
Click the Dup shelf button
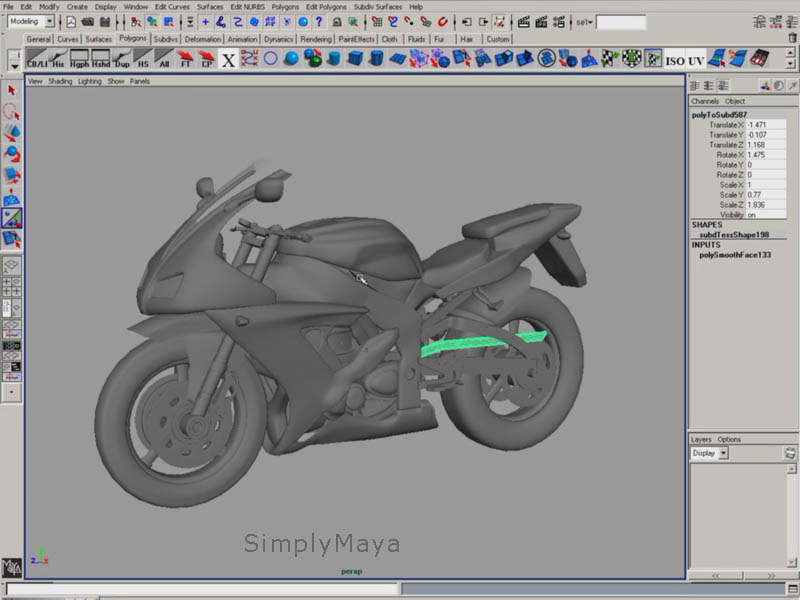pos(122,59)
